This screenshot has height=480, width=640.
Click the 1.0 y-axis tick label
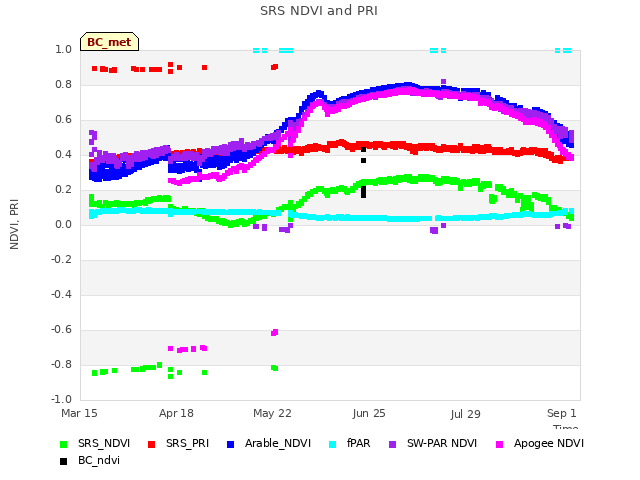click(x=63, y=49)
